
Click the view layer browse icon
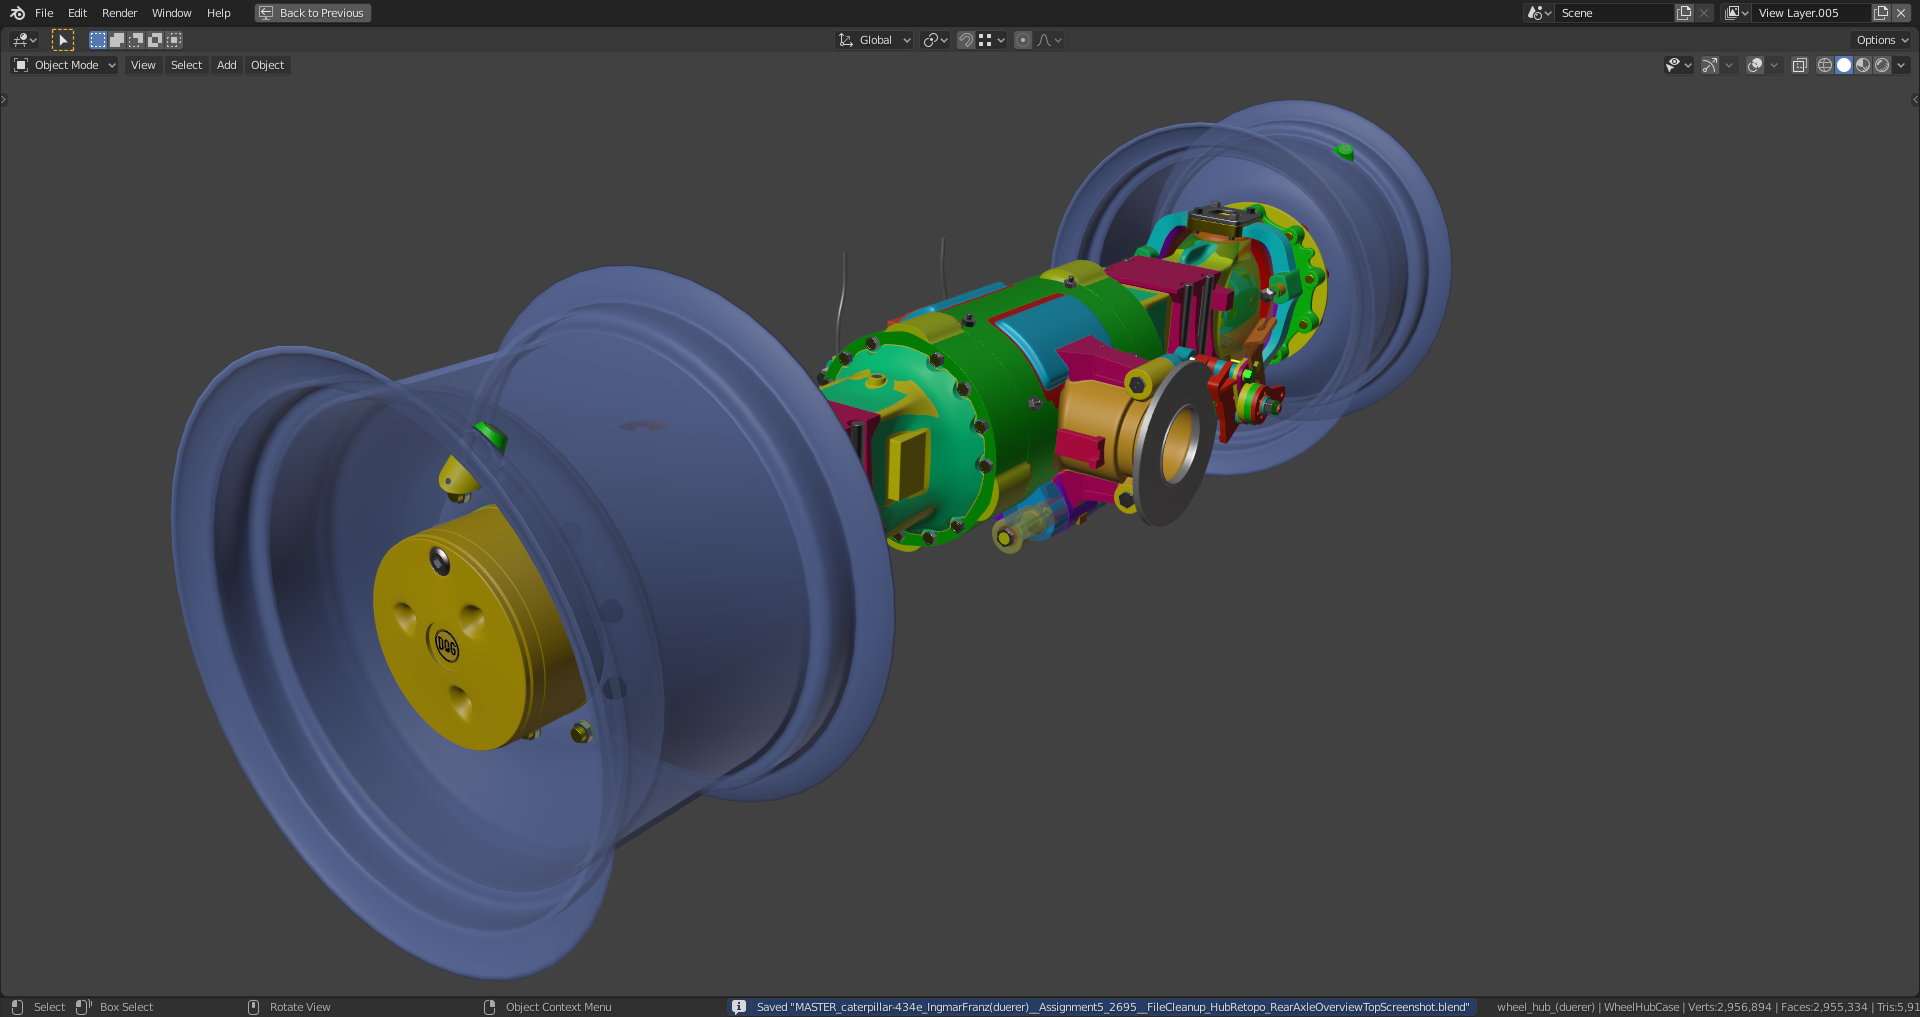click(1737, 13)
